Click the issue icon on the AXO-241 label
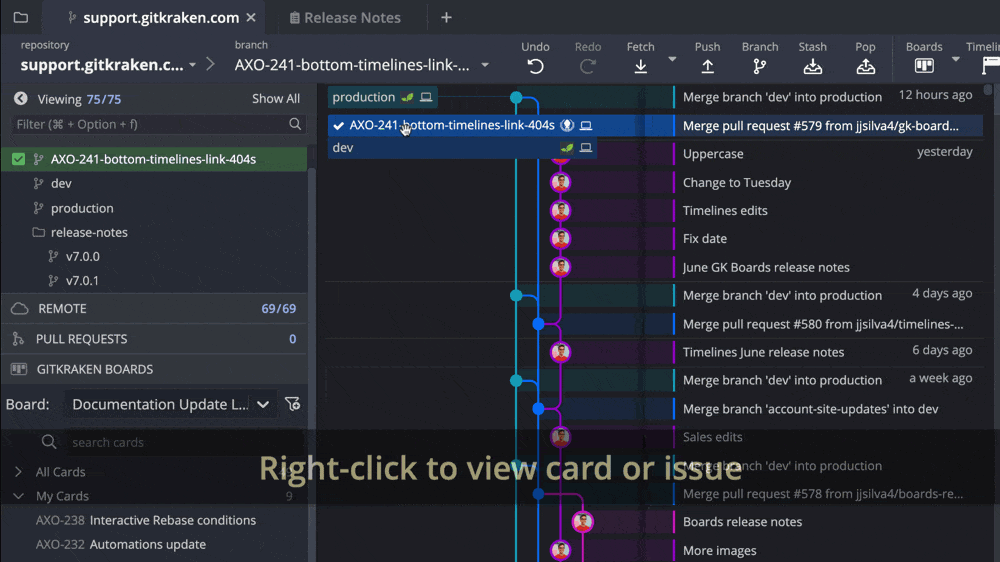 [x=566, y=126]
